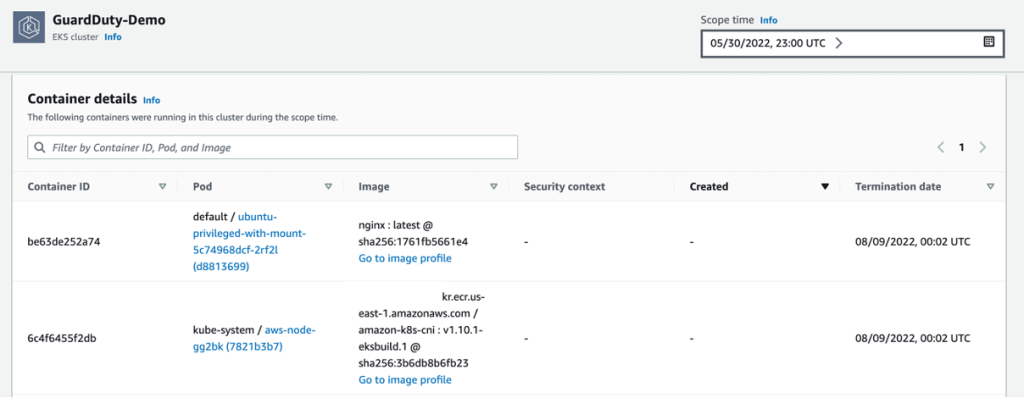Open ubuntu-privileged-with-mount pod link
The width and height of the screenshot is (1024, 398).
pyautogui.click(x=249, y=242)
